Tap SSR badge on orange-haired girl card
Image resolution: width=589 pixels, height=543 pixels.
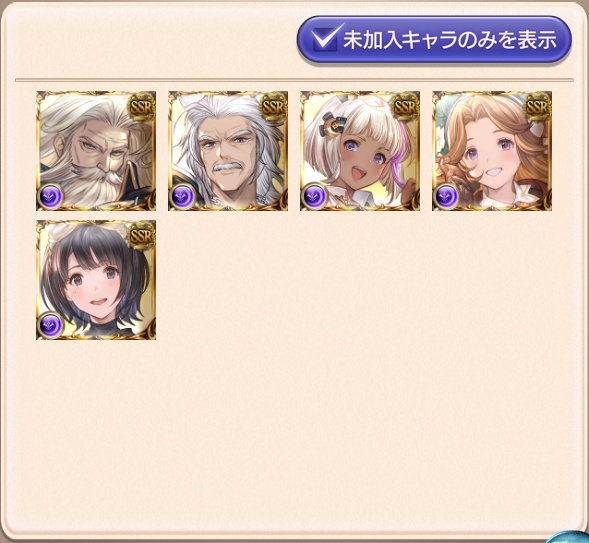(538, 107)
